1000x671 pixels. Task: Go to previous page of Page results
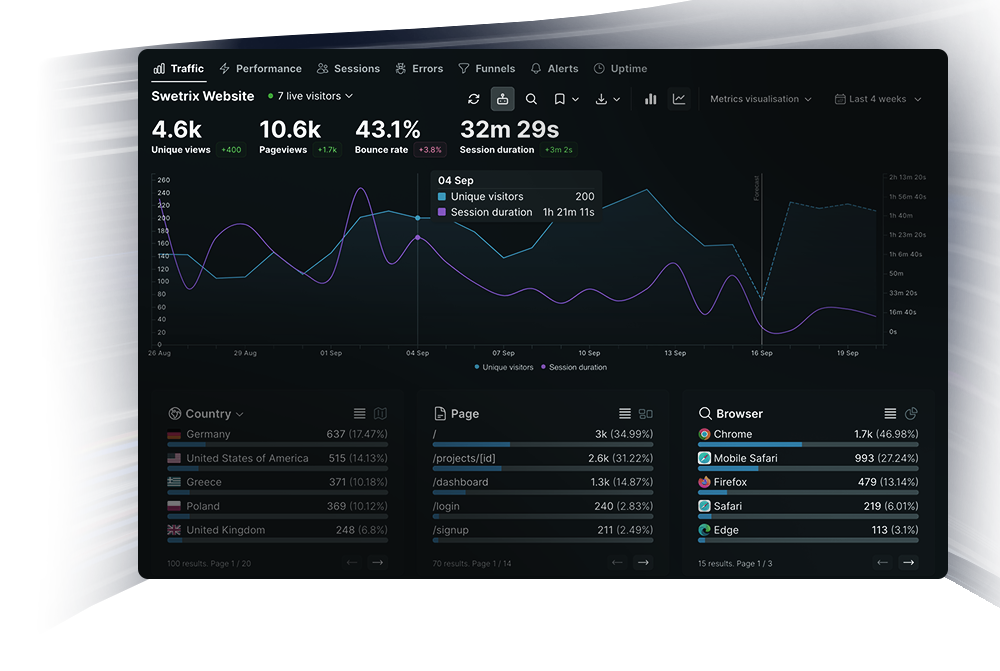617,562
